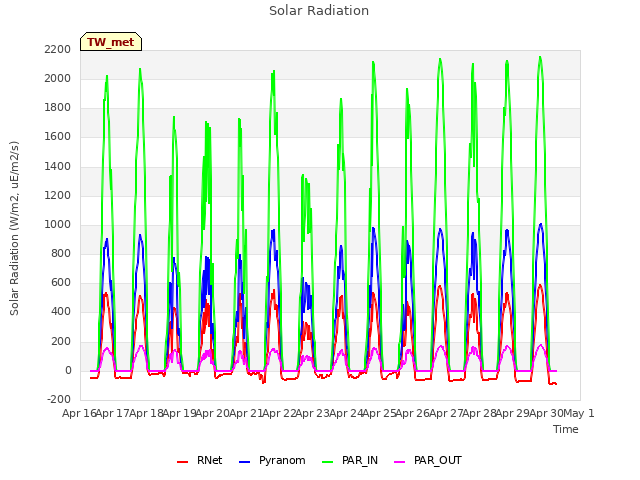Click the Apr 23 x-axis tick label
640x480 pixels.
pos(312,413)
